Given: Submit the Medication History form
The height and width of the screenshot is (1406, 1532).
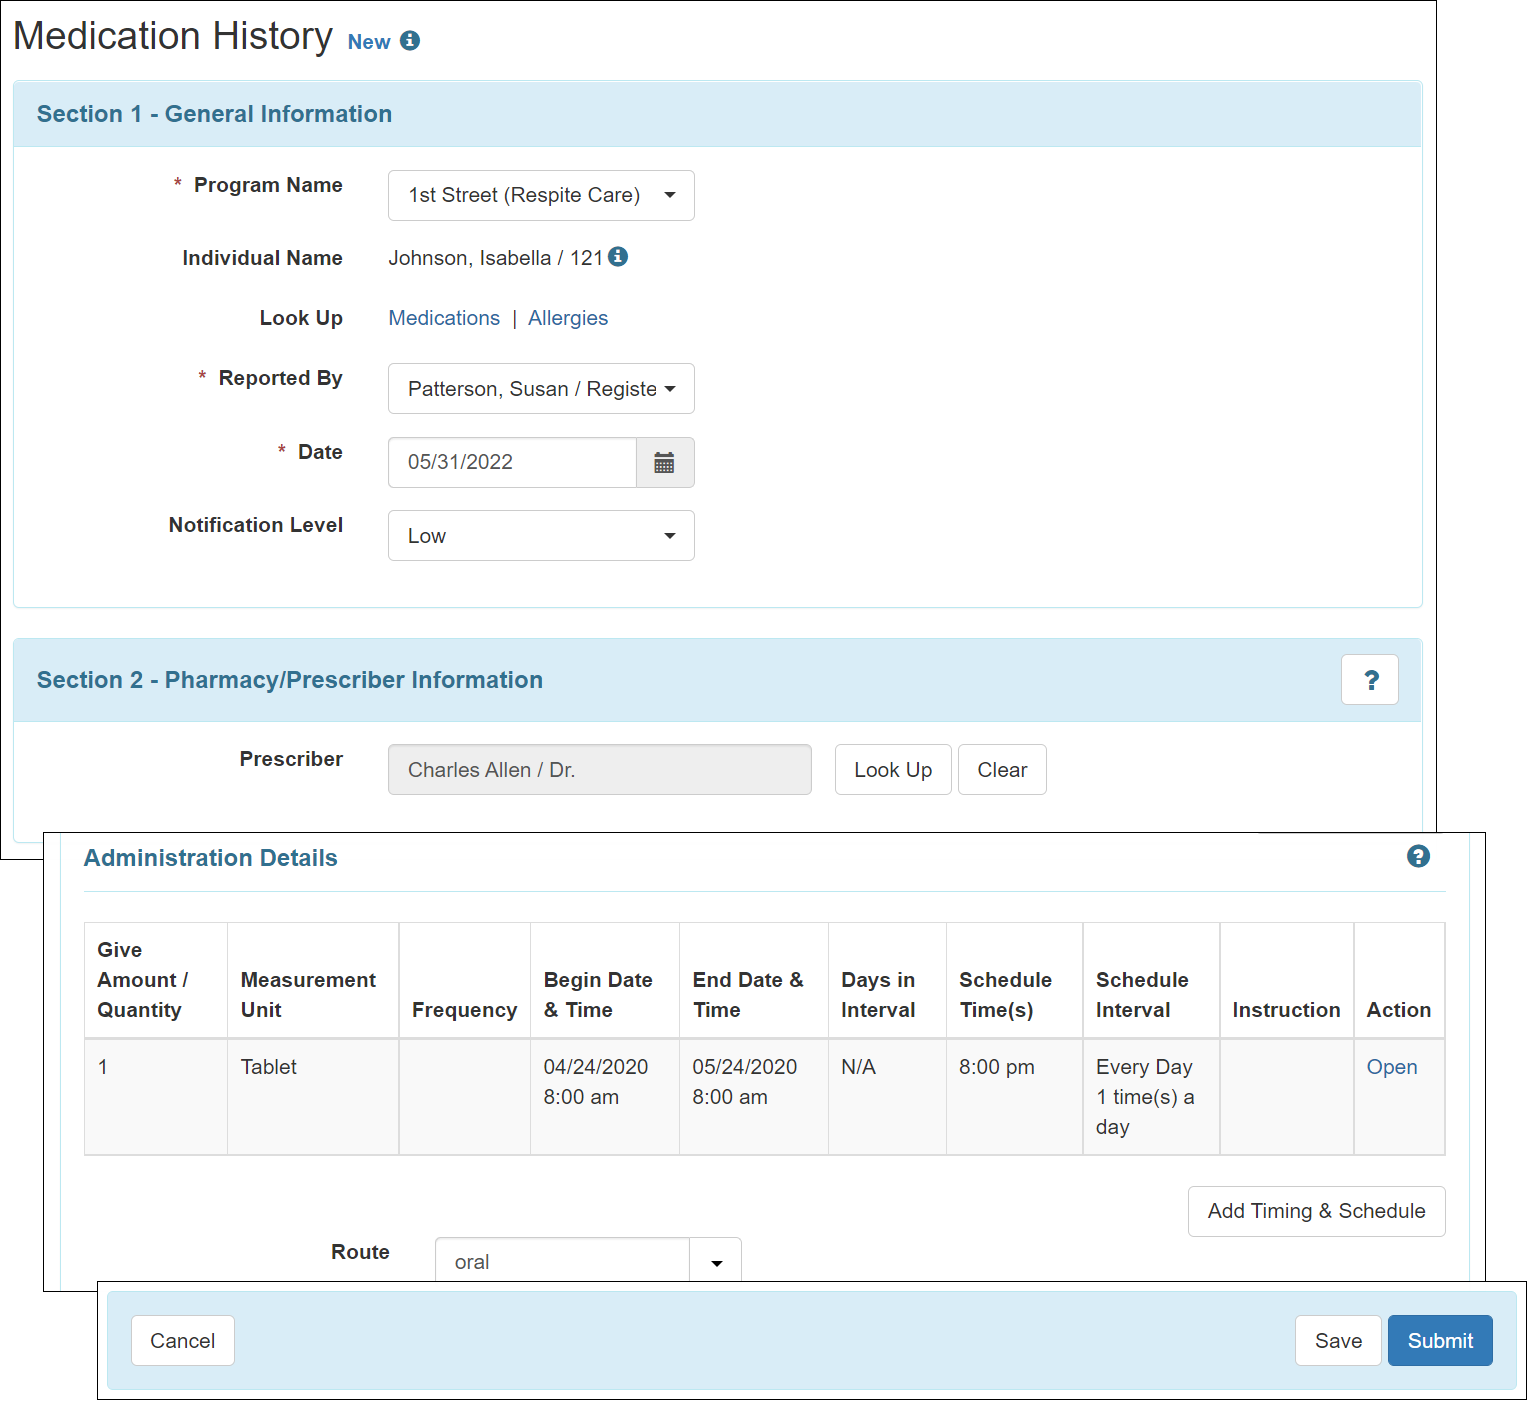Looking at the screenshot, I should click(1439, 1340).
